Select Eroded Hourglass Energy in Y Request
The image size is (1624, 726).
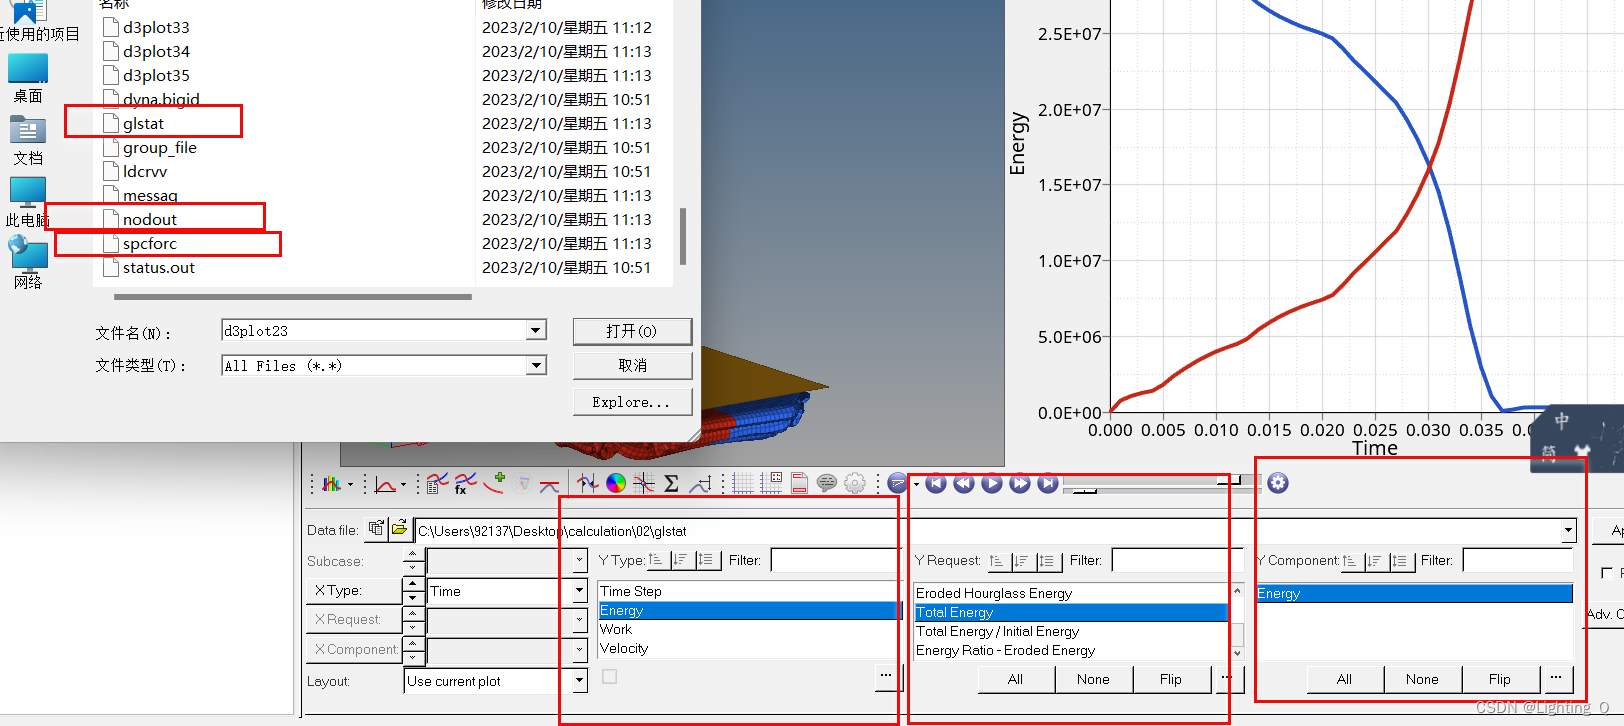pyautogui.click(x=1071, y=593)
